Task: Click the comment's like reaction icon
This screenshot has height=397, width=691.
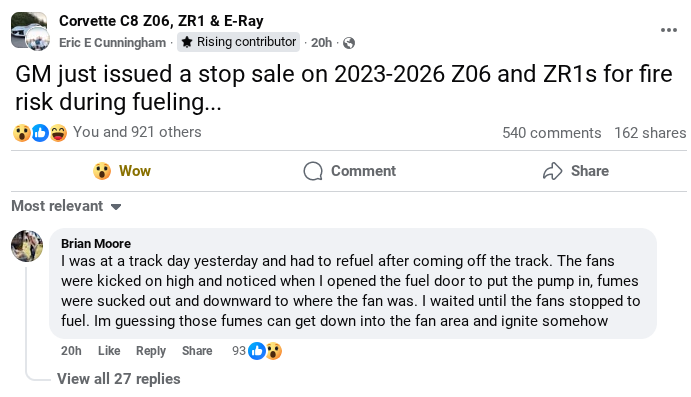Action: (x=256, y=351)
